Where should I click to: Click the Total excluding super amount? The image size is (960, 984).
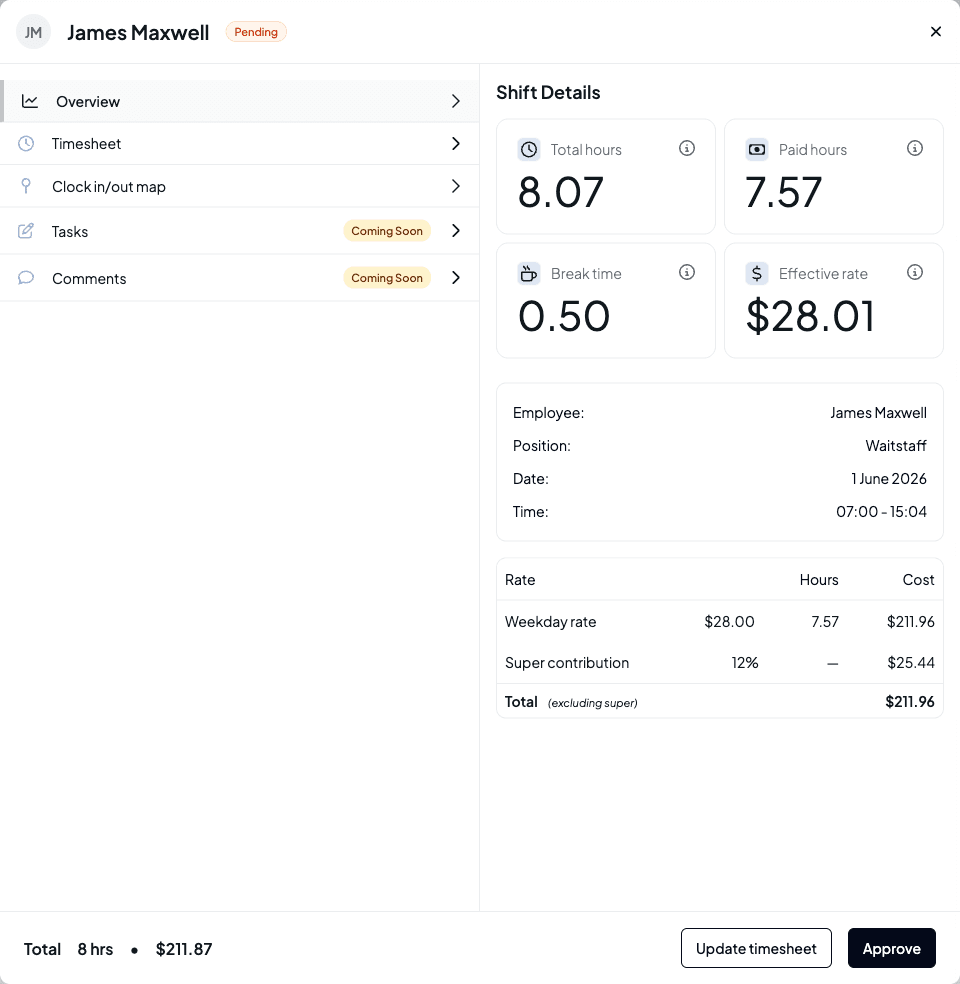point(910,702)
